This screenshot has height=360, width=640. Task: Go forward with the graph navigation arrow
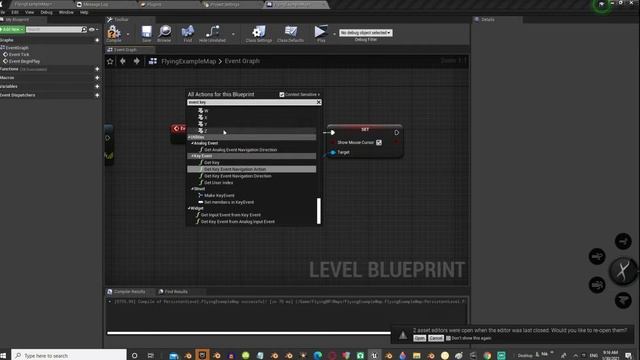click(137, 61)
